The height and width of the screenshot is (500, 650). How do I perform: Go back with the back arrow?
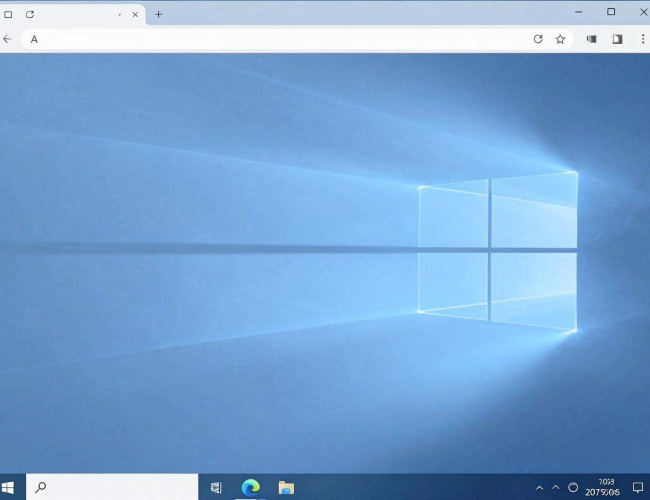coord(7,39)
